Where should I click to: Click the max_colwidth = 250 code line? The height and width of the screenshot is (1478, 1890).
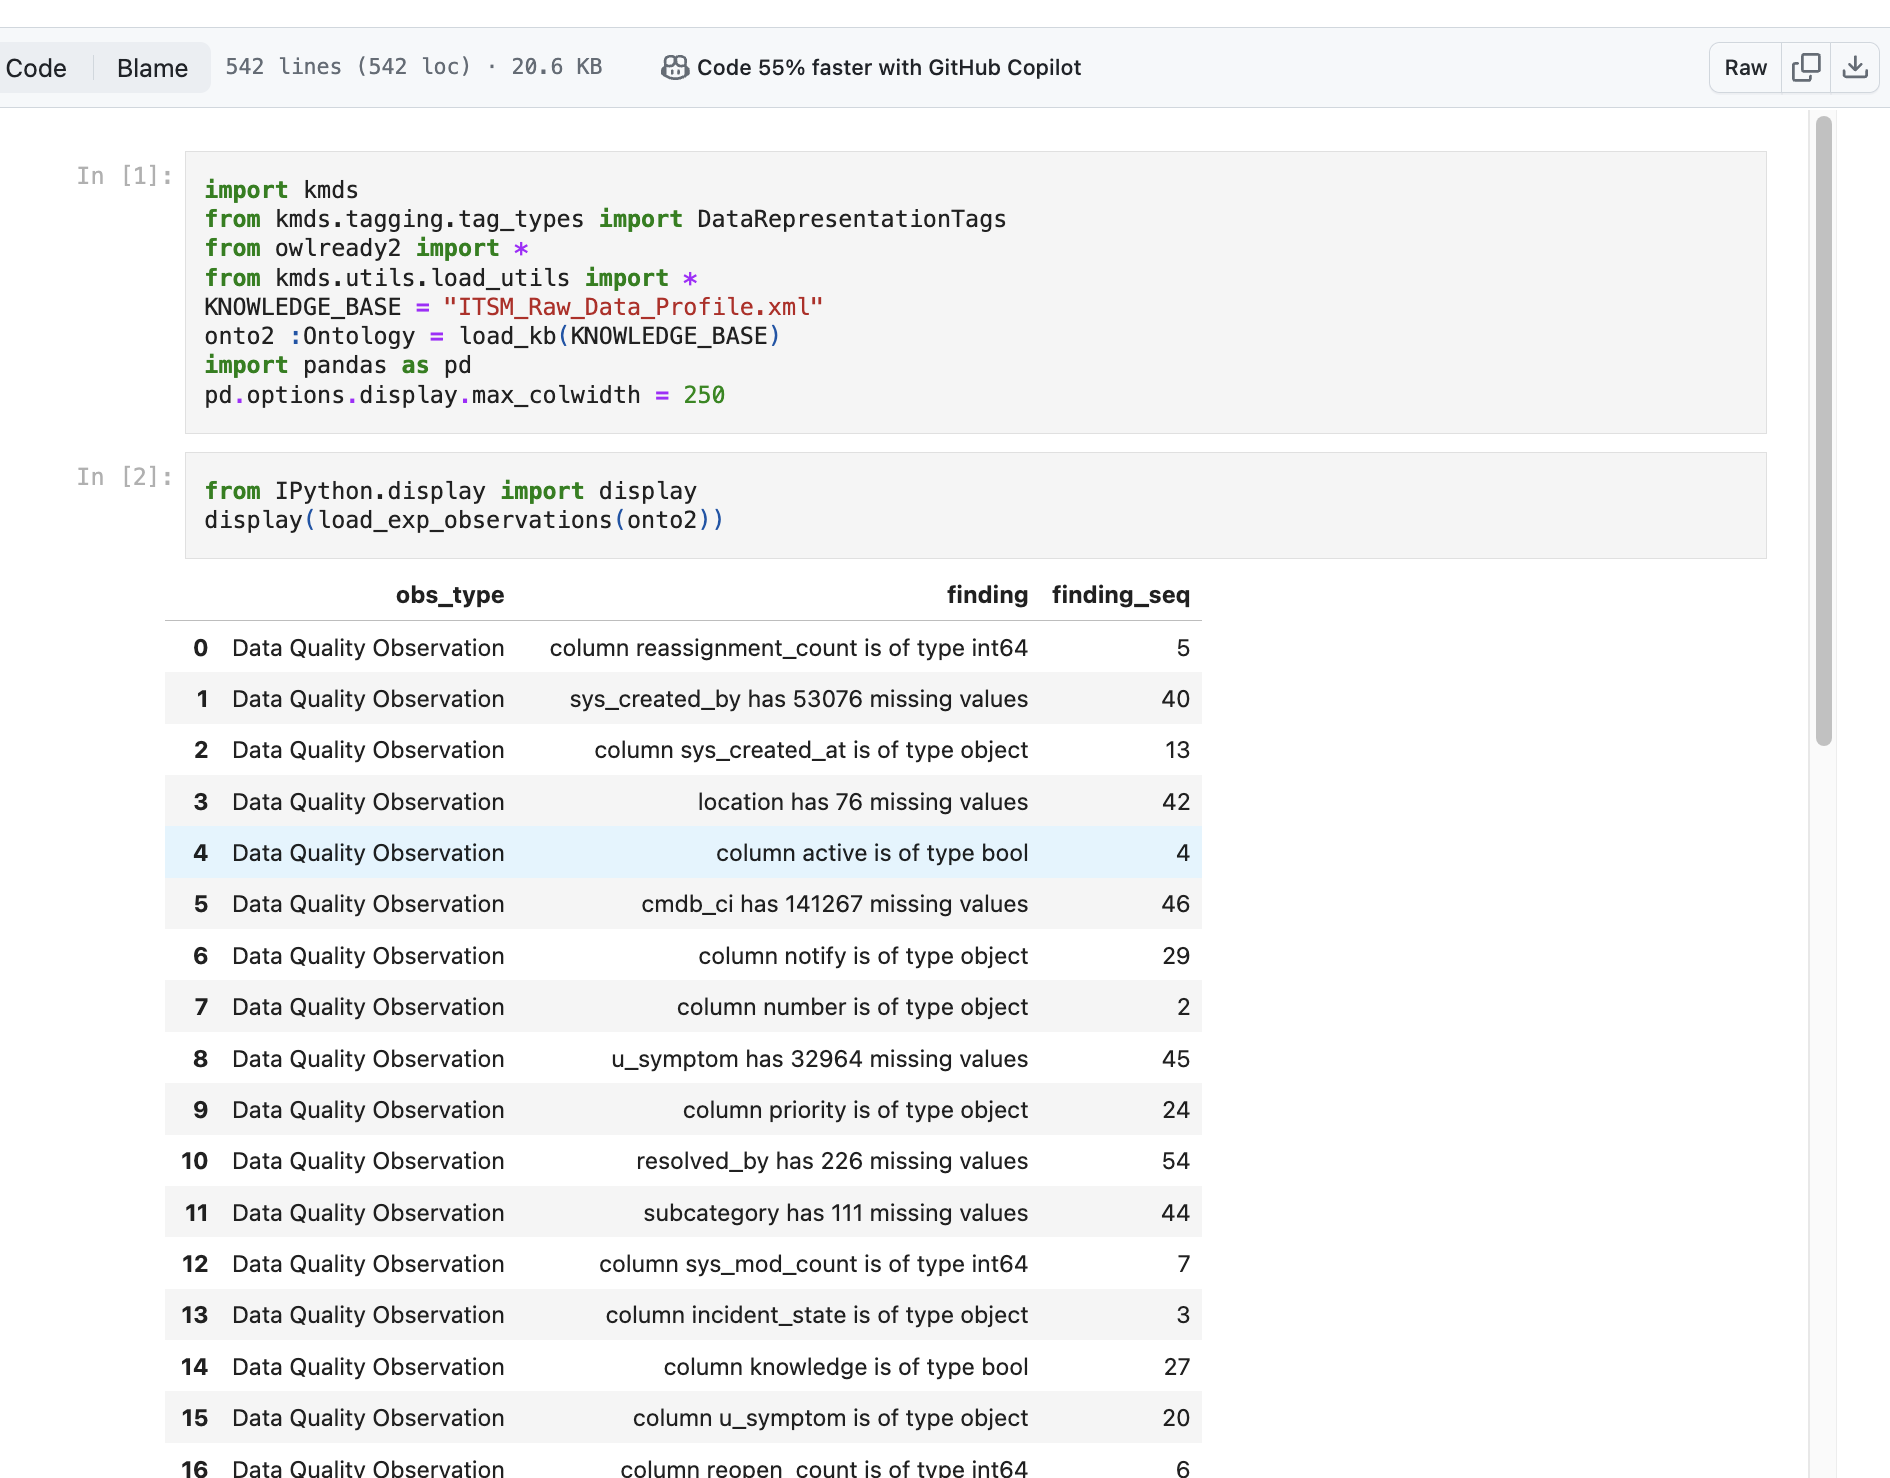click(x=464, y=395)
